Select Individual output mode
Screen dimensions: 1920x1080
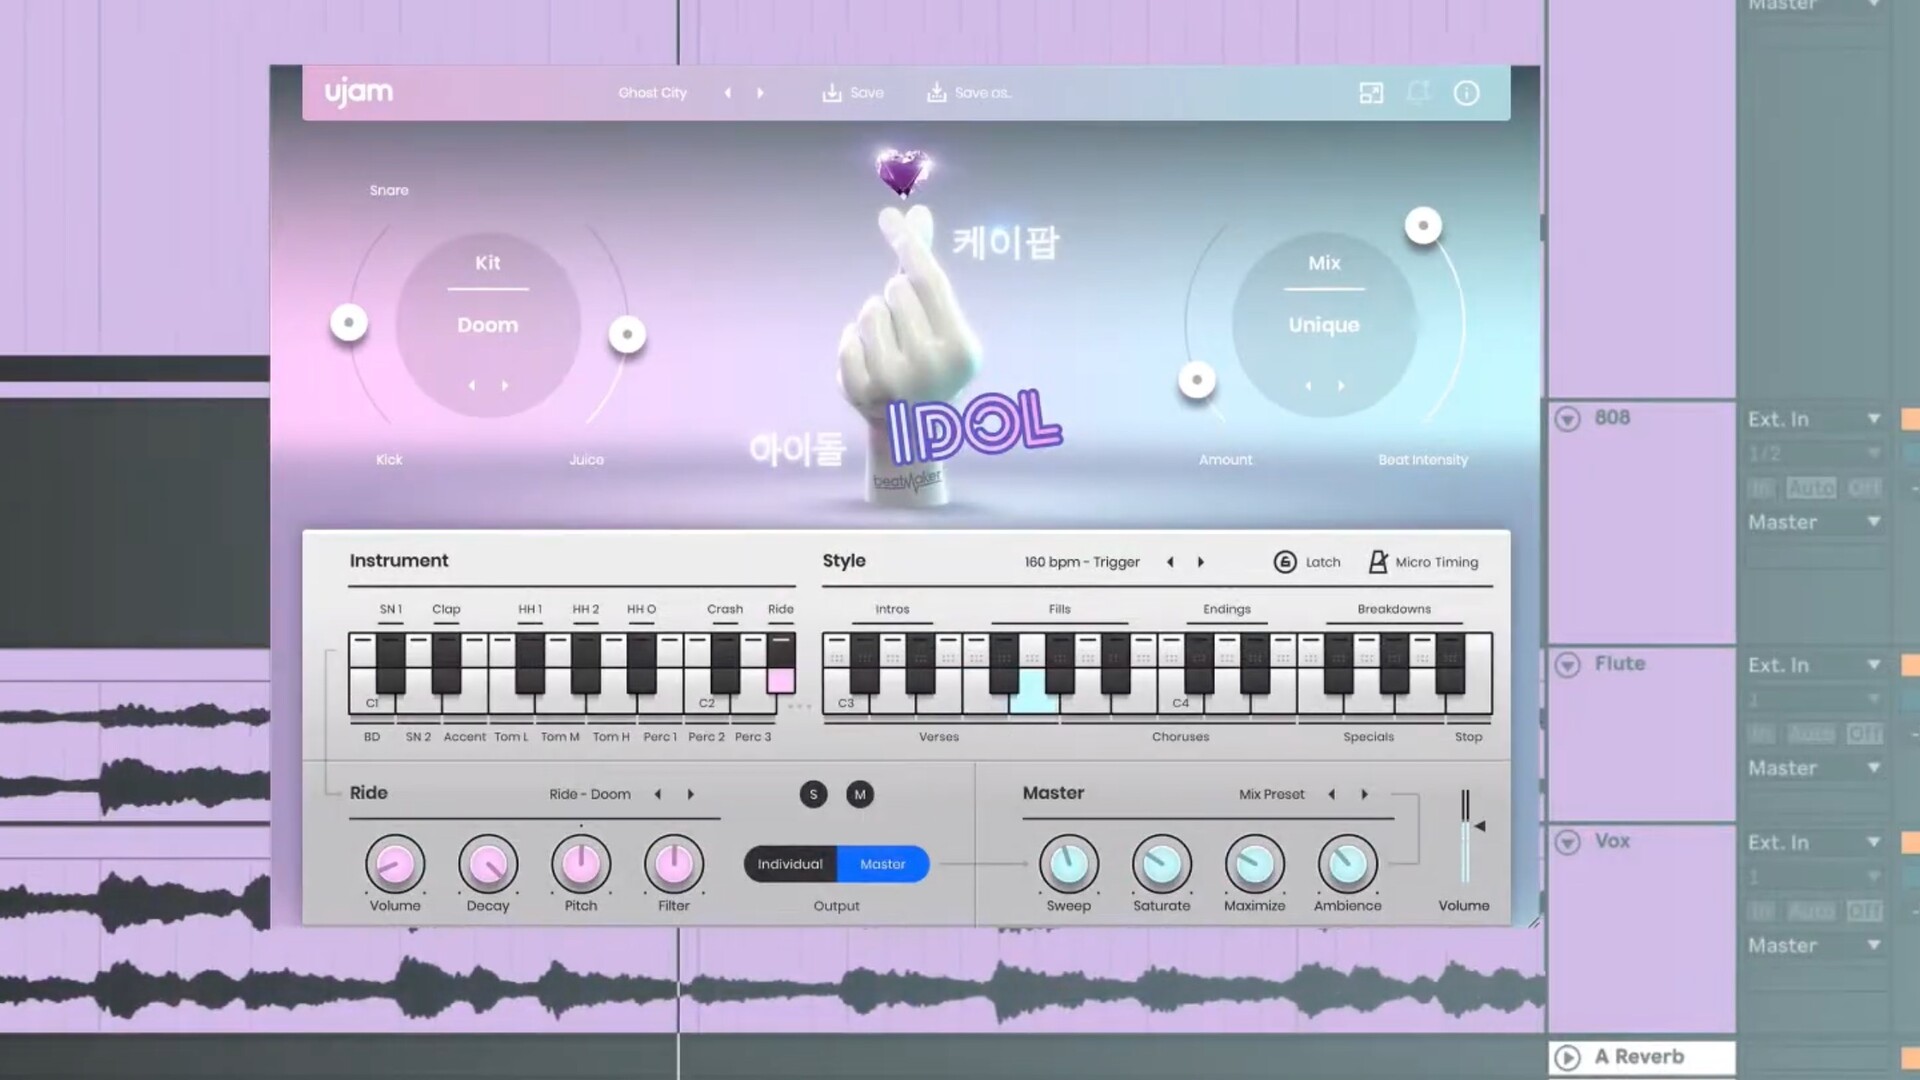coord(790,864)
